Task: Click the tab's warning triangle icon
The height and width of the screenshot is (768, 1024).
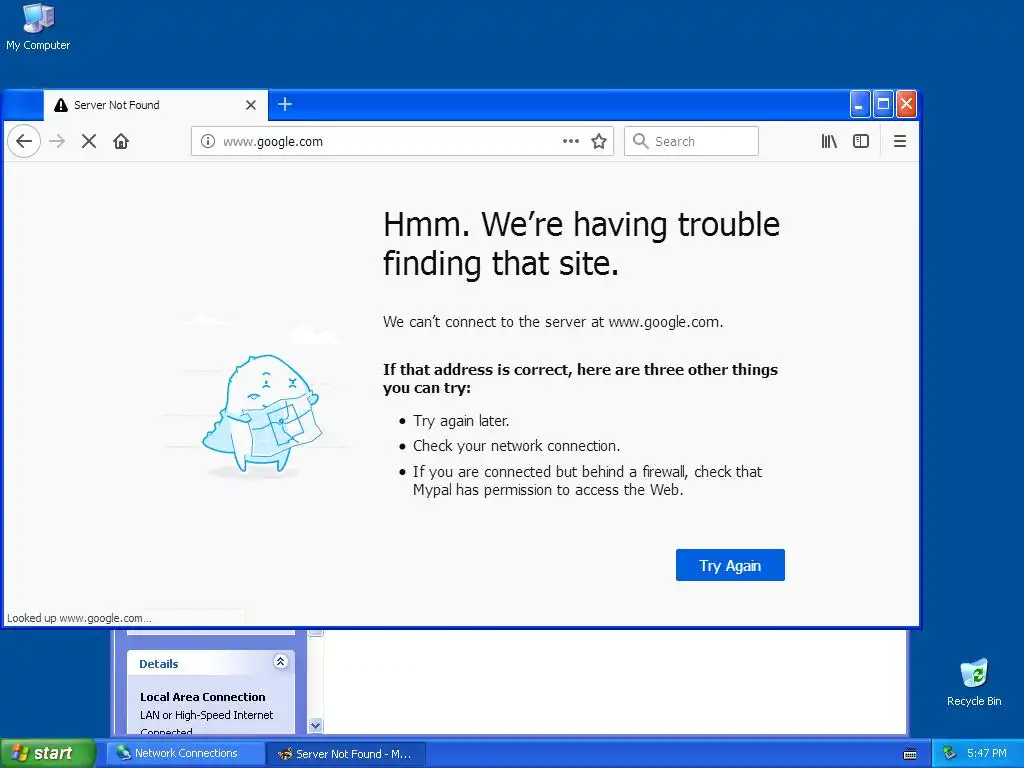Action: pos(61,105)
